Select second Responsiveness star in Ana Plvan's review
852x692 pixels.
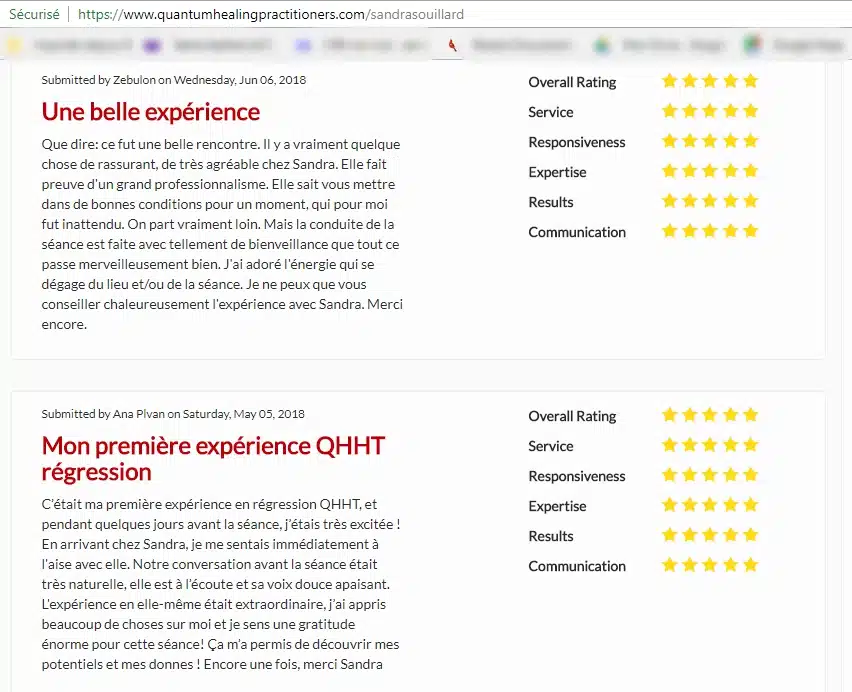690,475
